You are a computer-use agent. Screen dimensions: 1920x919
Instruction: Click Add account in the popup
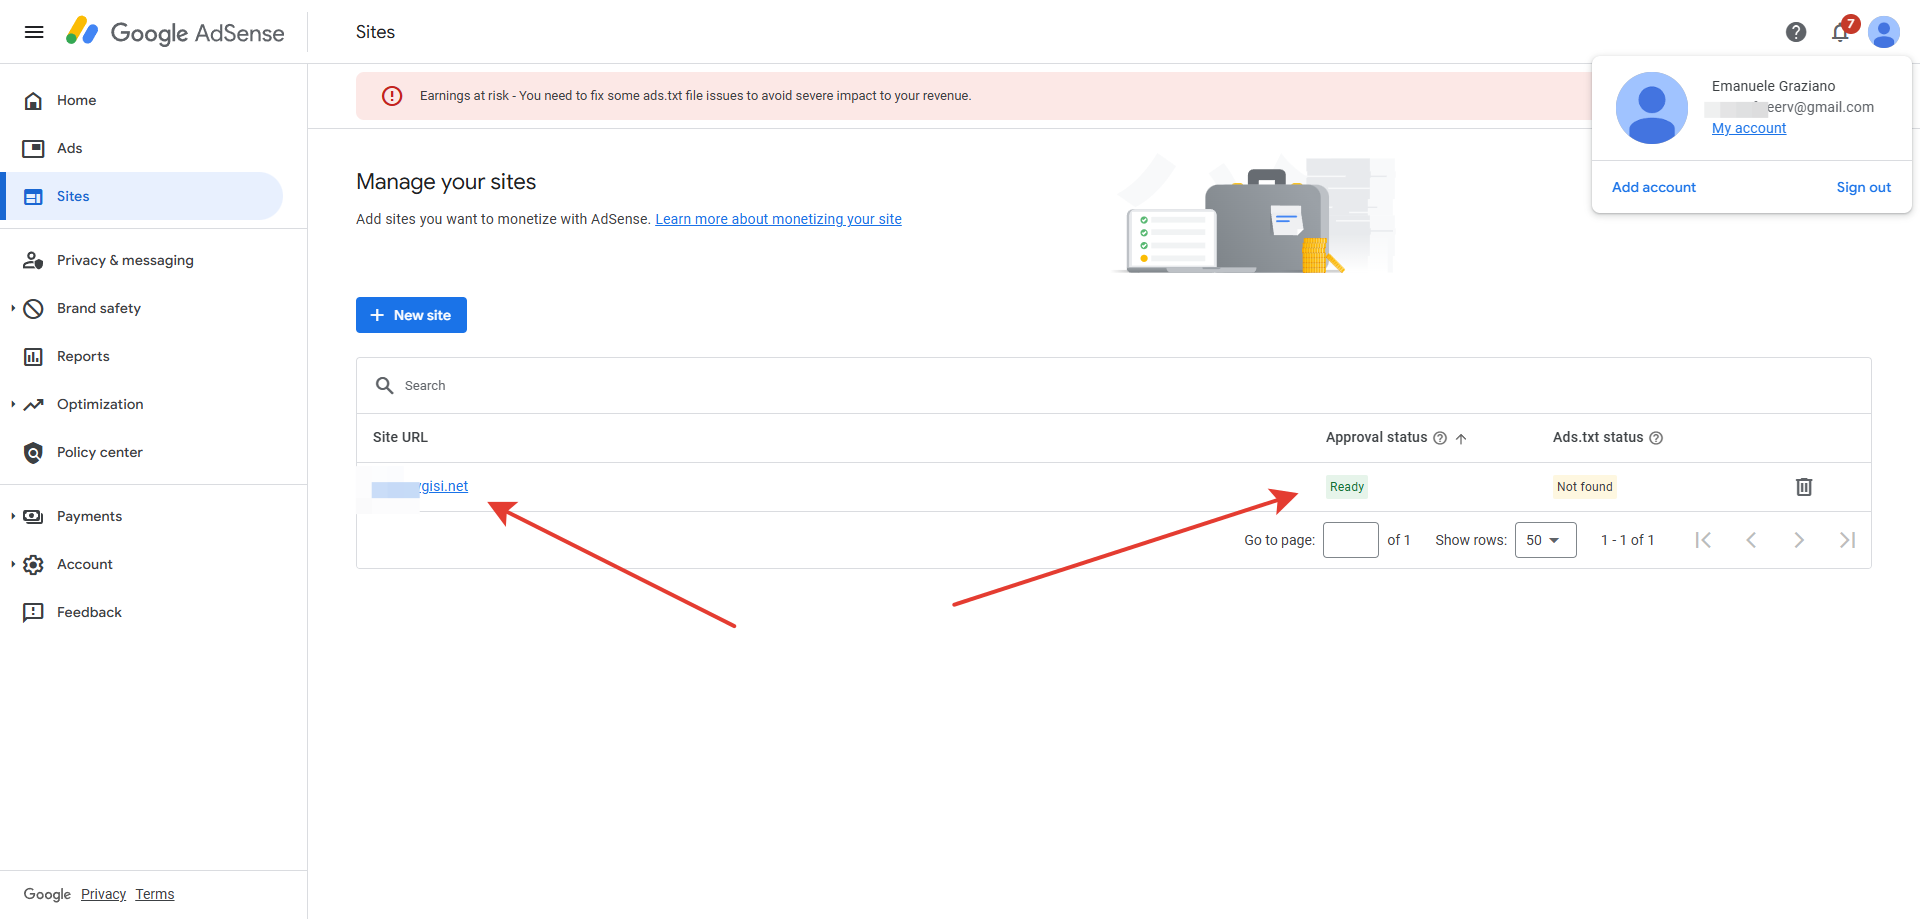tap(1654, 187)
